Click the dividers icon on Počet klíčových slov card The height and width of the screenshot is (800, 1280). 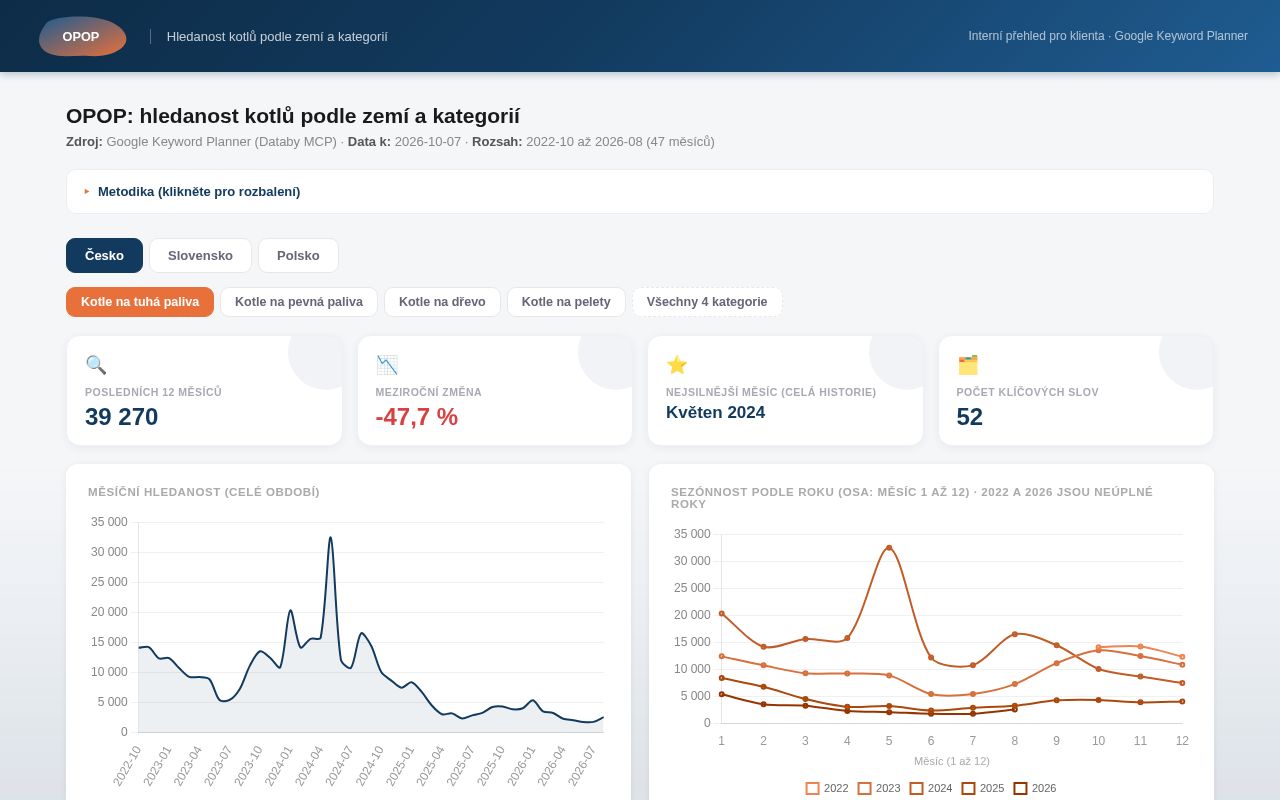[x=968, y=365]
